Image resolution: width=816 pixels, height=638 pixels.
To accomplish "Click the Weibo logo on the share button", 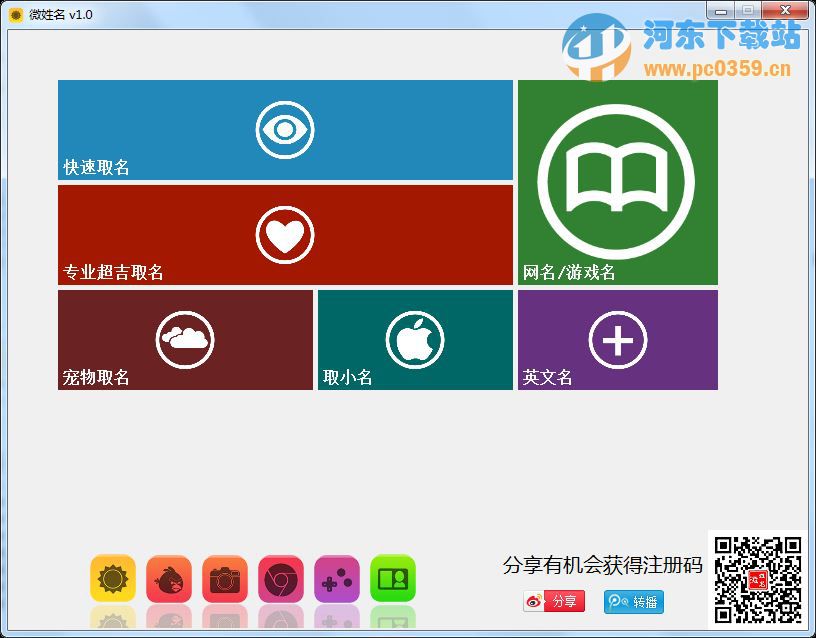I will [x=534, y=601].
